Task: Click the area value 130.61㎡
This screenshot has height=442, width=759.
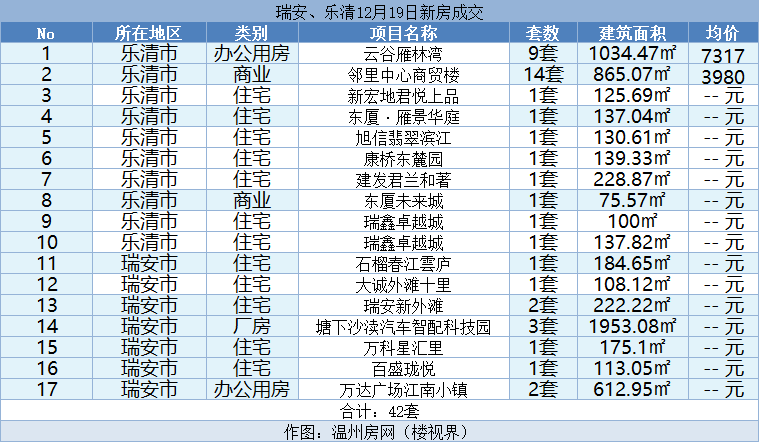Action: (x=632, y=137)
